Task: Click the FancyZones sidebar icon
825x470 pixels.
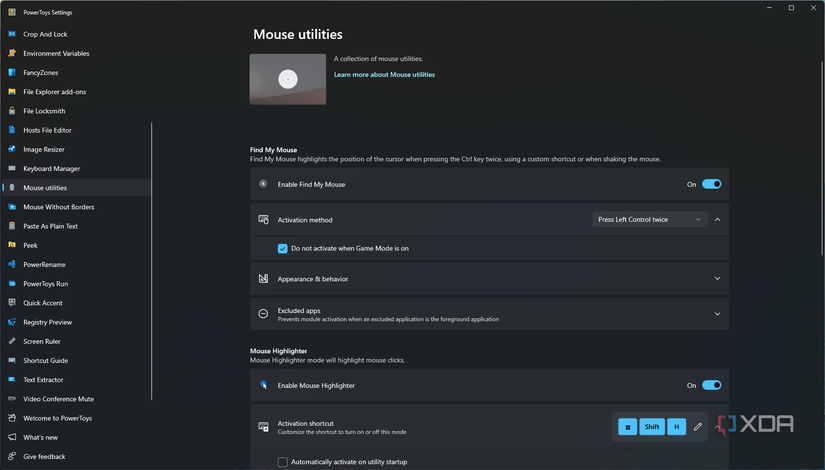Action: [x=12, y=73]
